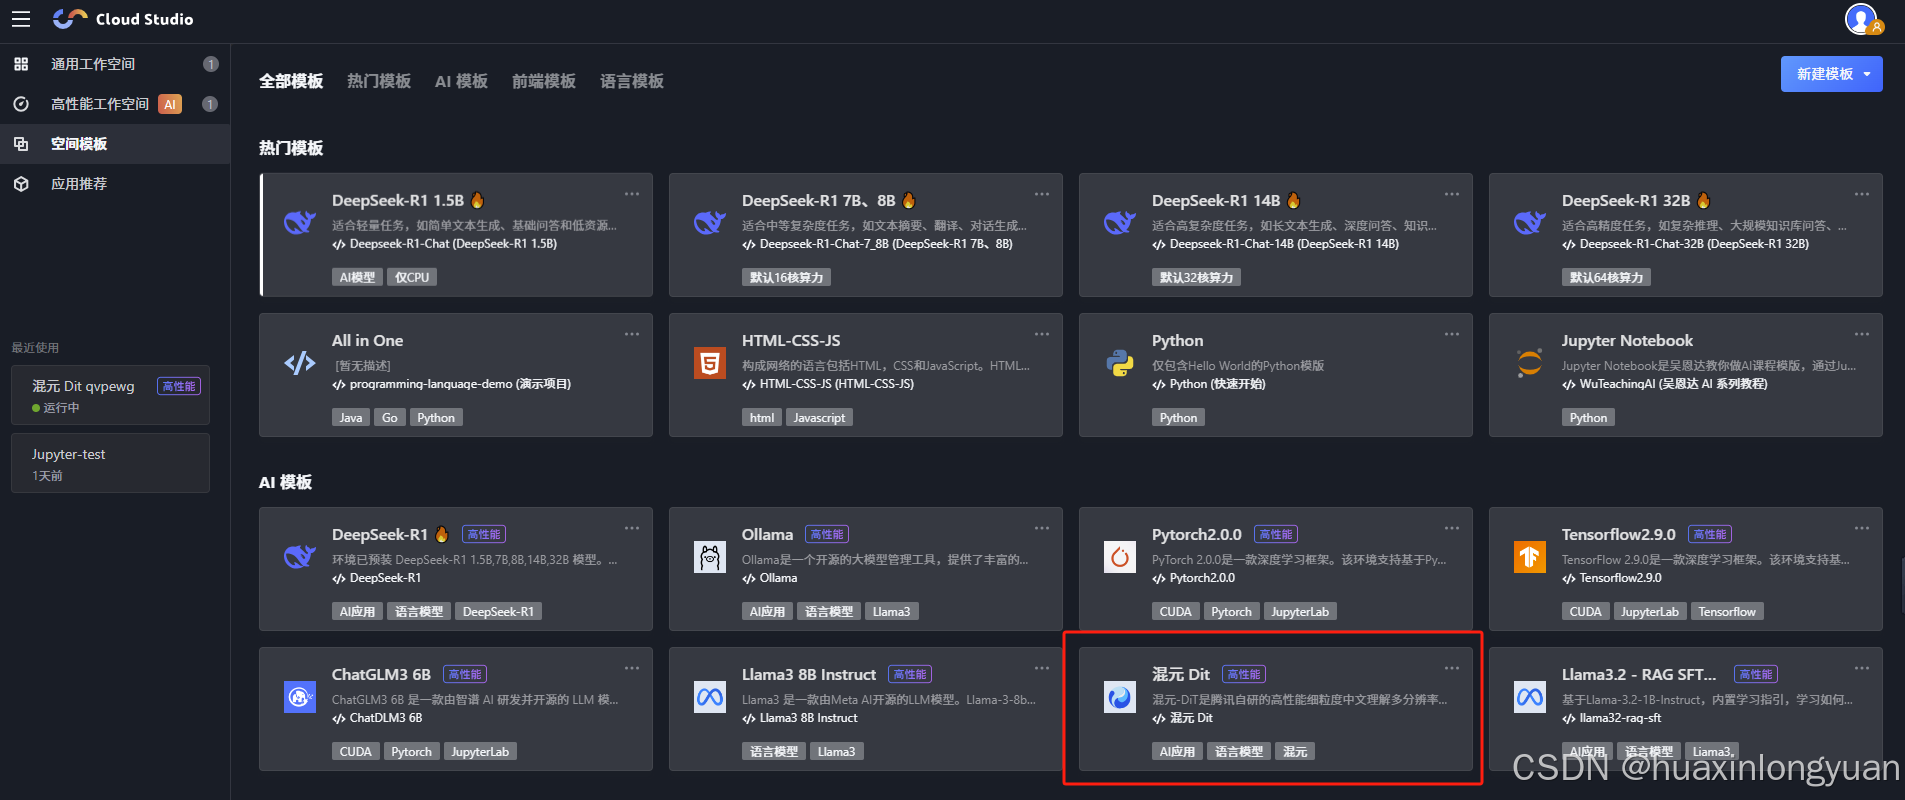1905x800 pixels.
Task: Click the 混元 tag on 混元 Dit card
Action: pos(1295,752)
